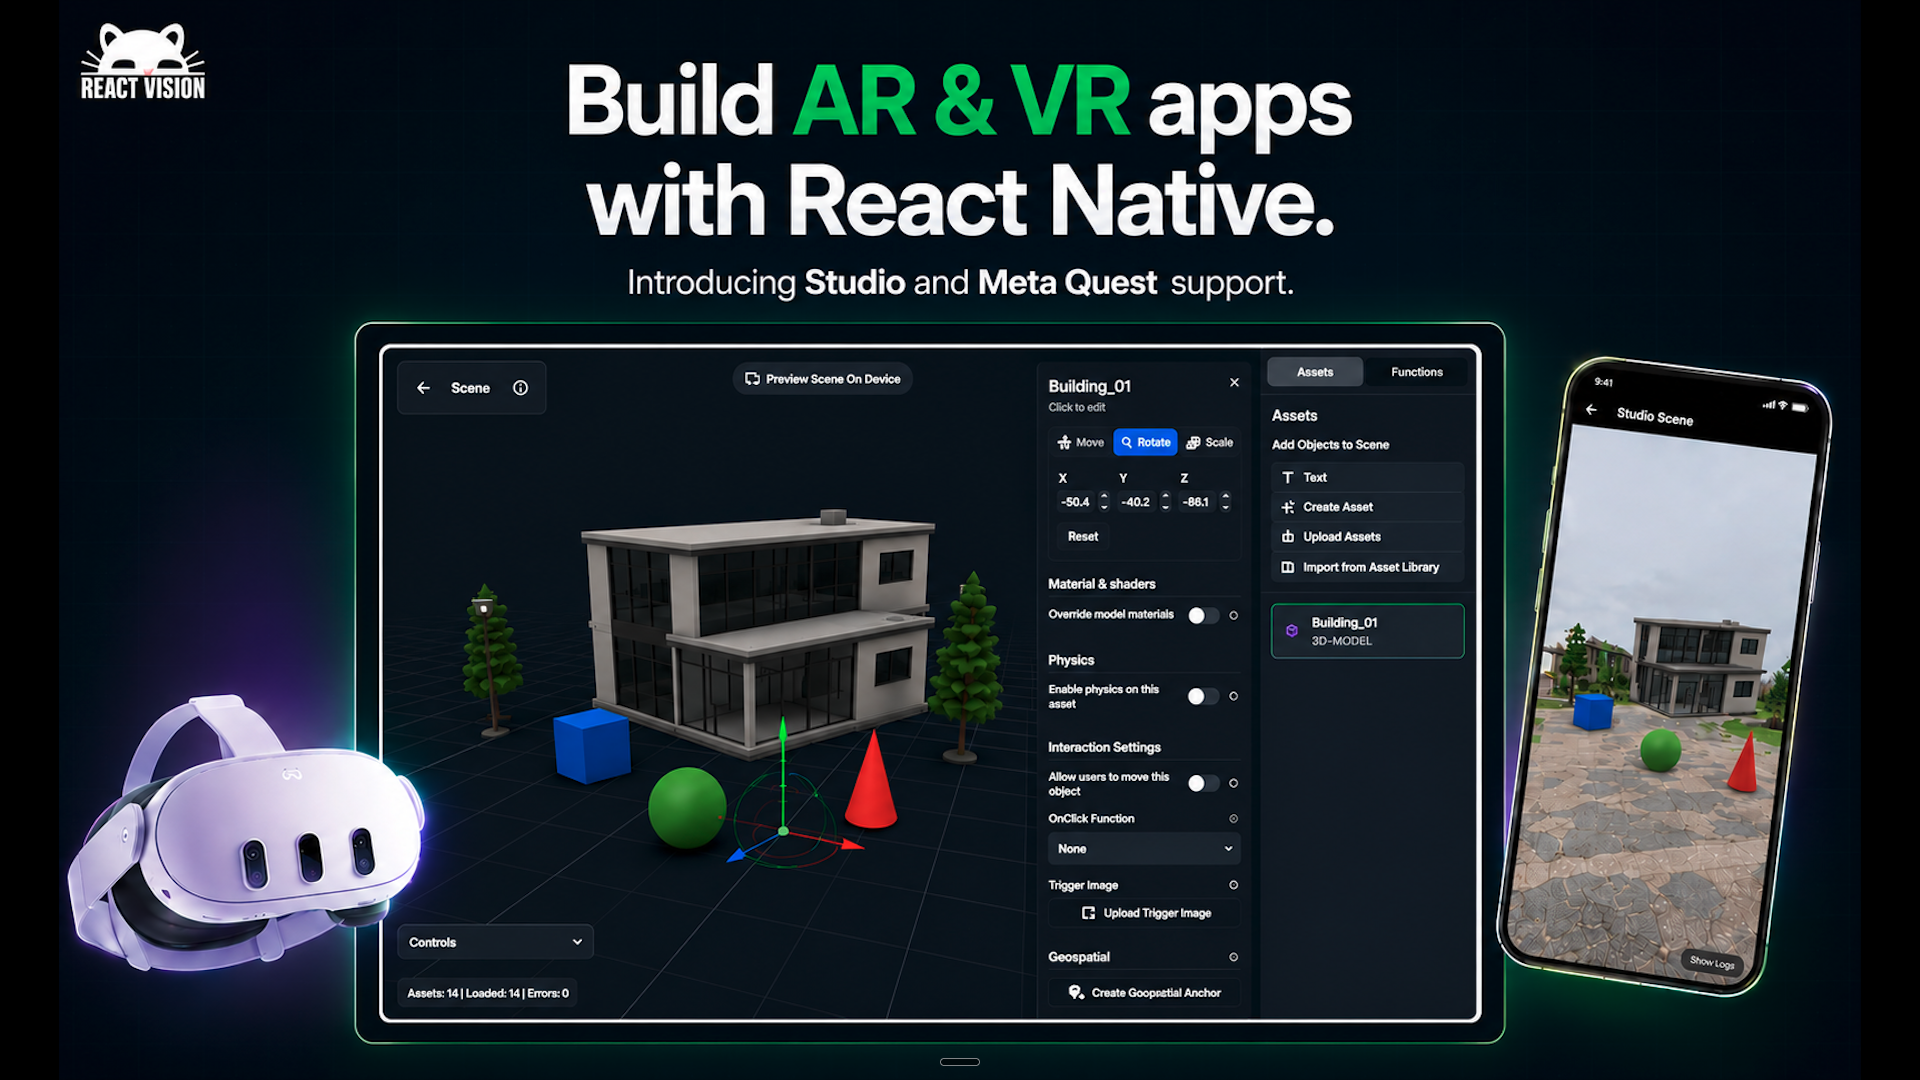
Task: Select the Move transform mode
Action: (1081, 442)
